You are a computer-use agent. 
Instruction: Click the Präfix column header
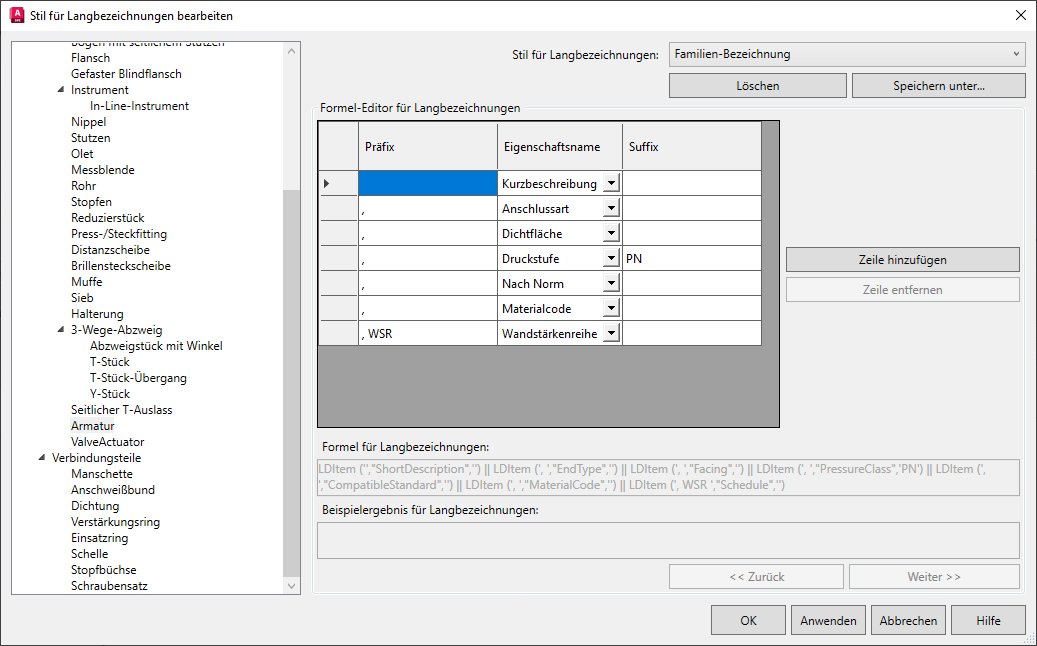coord(428,146)
